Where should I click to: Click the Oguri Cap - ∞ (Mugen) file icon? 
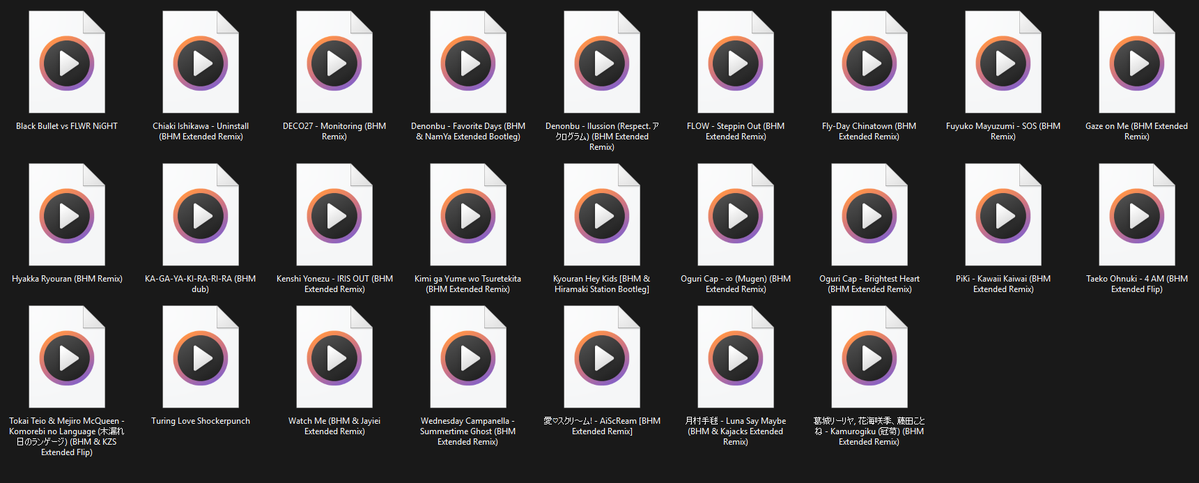click(x=736, y=215)
